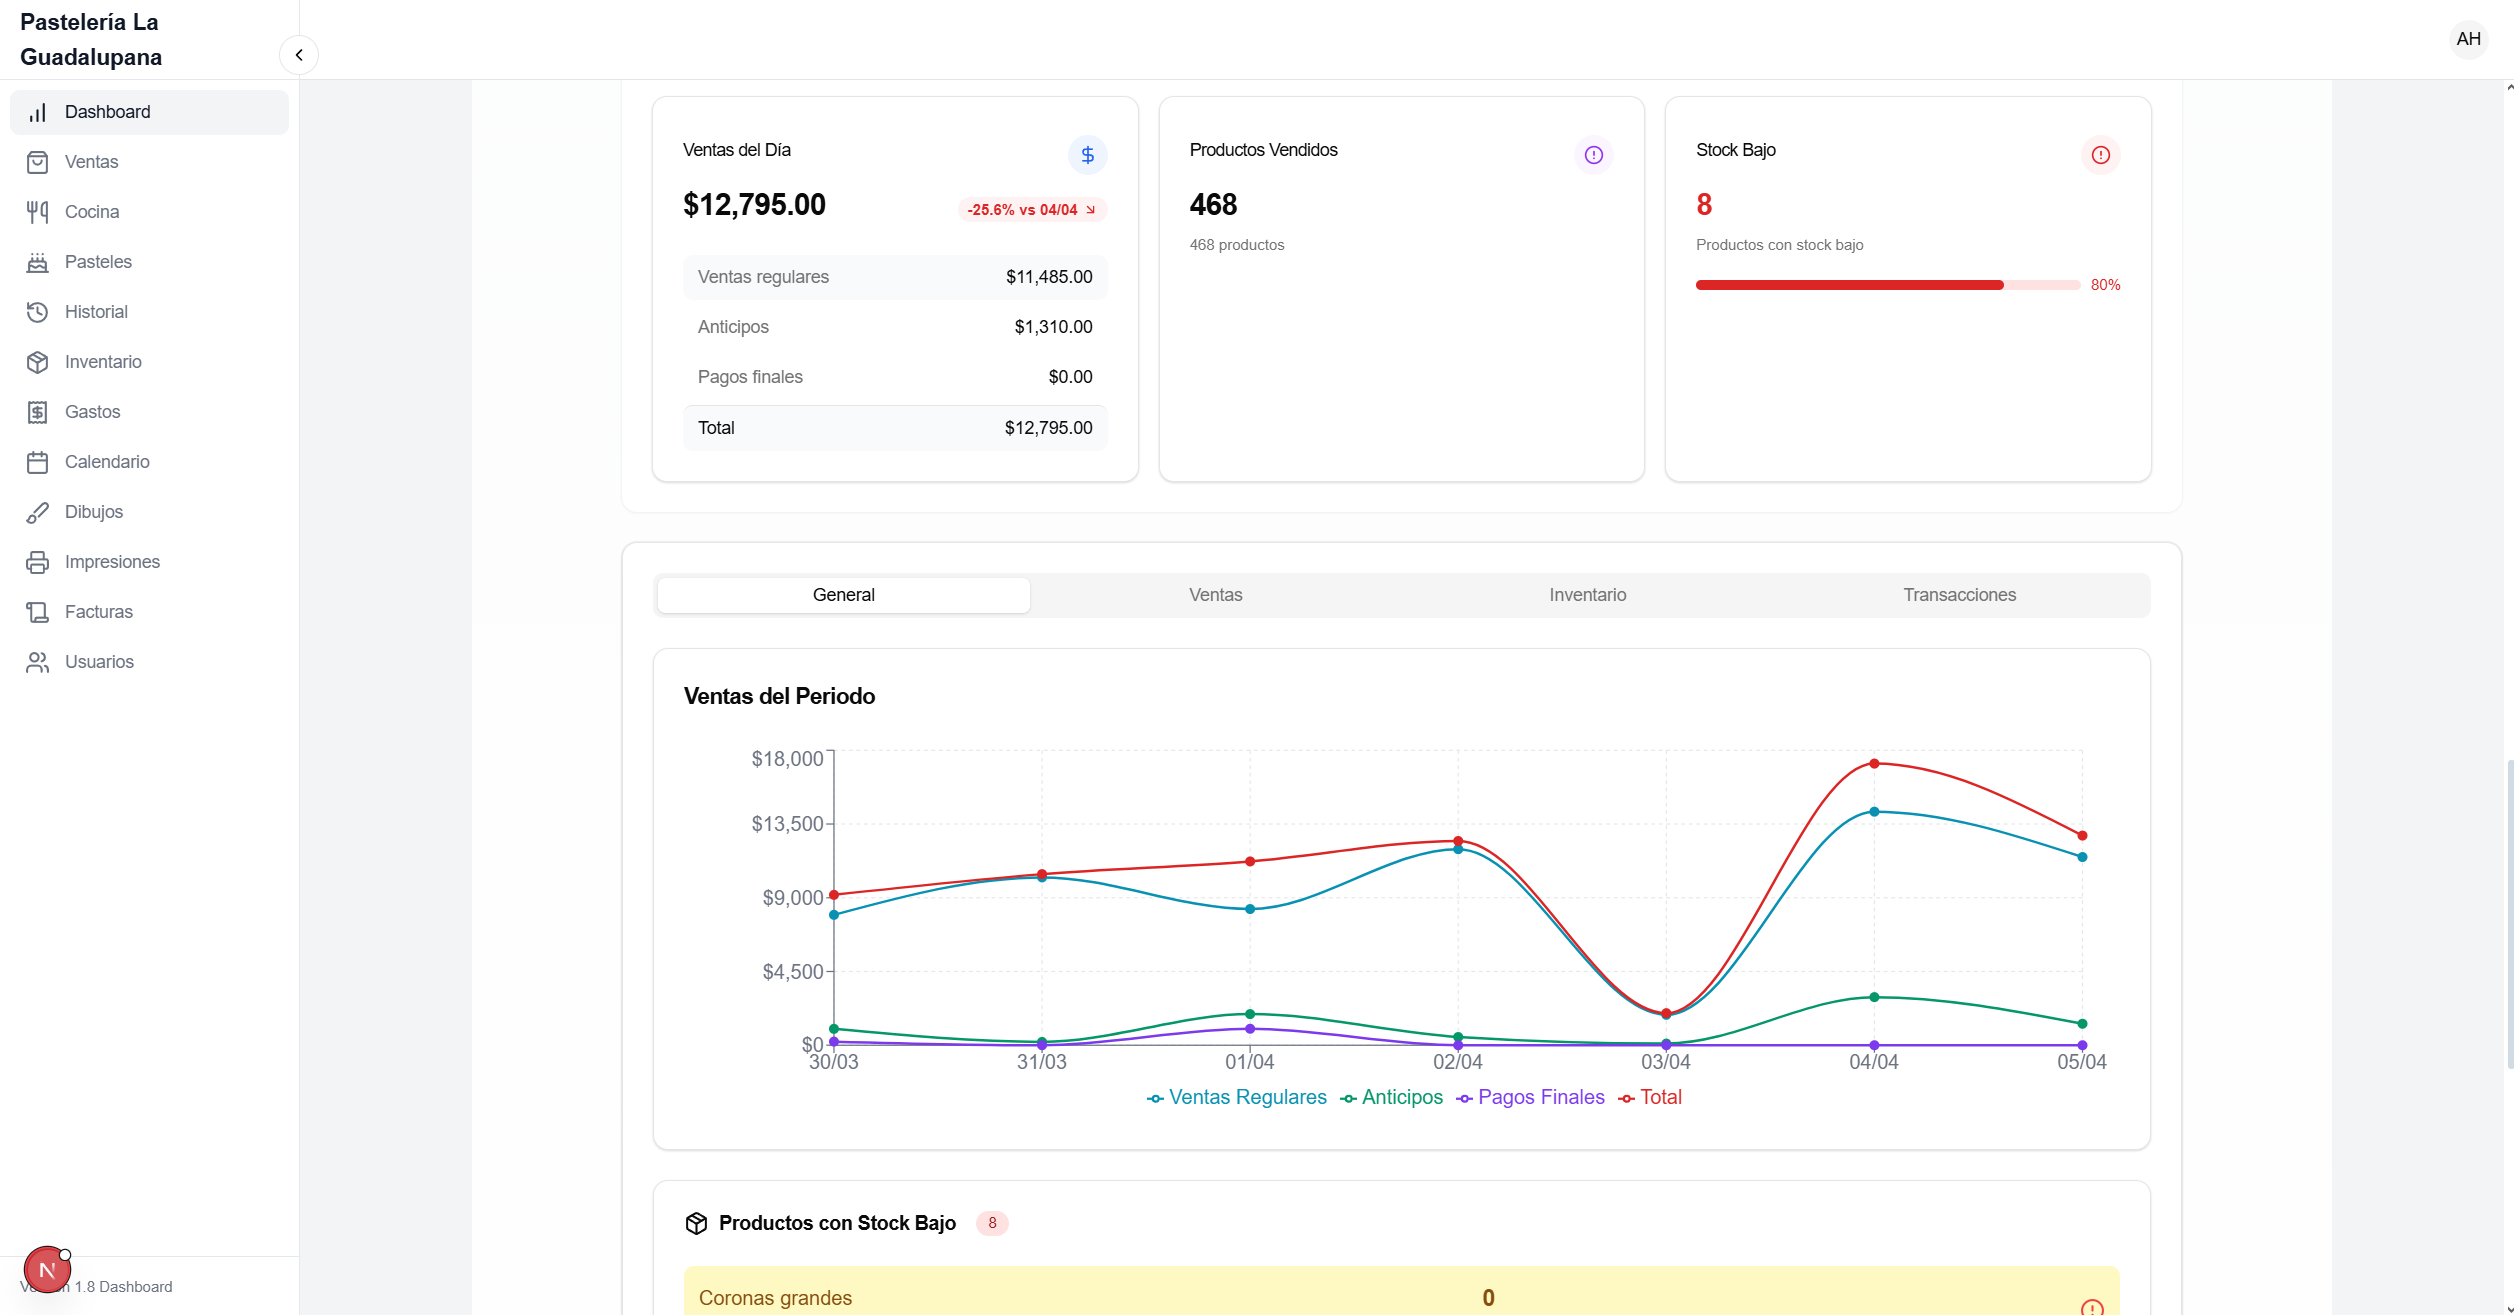Open Pasteles via the cake icon
The height and width of the screenshot is (1315, 2514).
click(37, 262)
